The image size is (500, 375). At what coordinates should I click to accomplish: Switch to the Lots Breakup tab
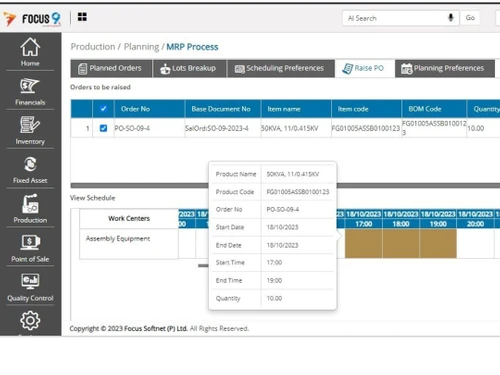tap(189, 68)
